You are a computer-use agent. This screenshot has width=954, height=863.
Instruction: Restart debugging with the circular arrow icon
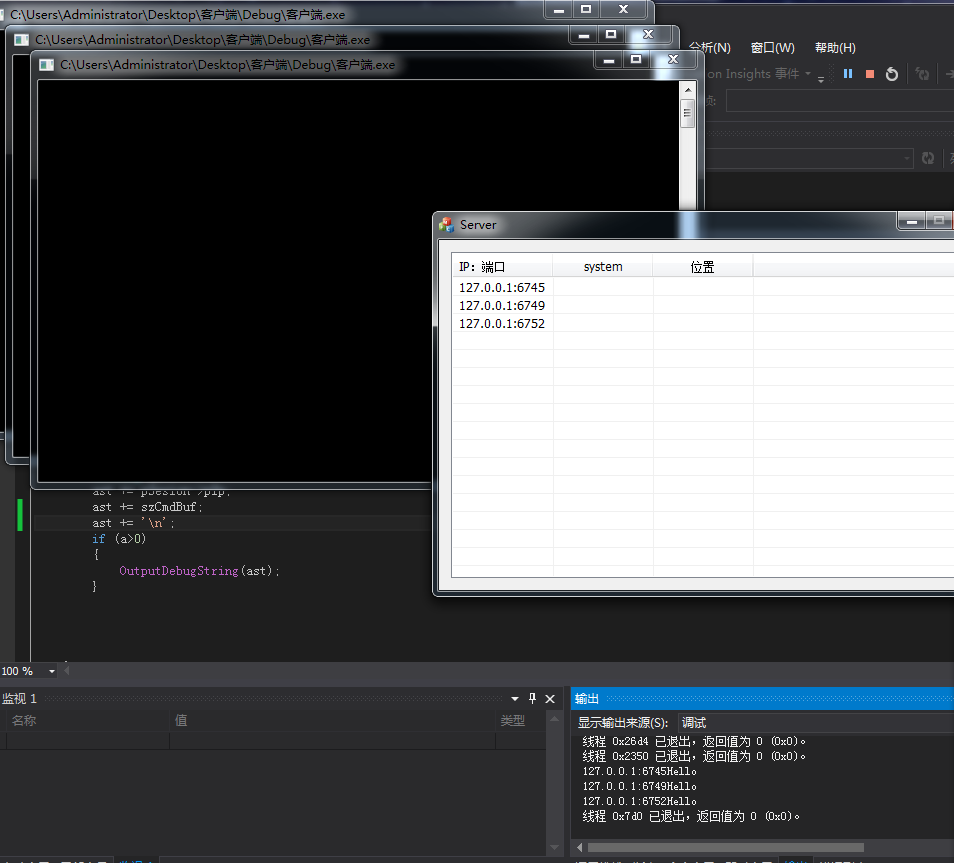coord(891,74)
